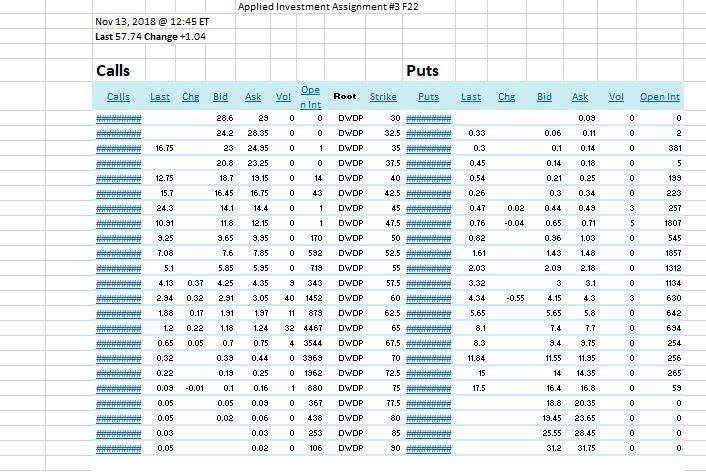Click the puts Ask header link

pos(580,97)
